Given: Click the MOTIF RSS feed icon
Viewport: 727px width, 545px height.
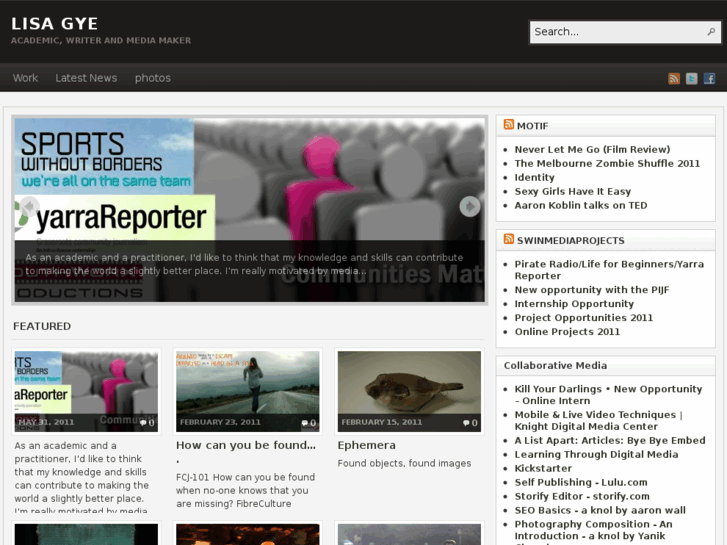Looking at the screenshot, I should [509, 124].
